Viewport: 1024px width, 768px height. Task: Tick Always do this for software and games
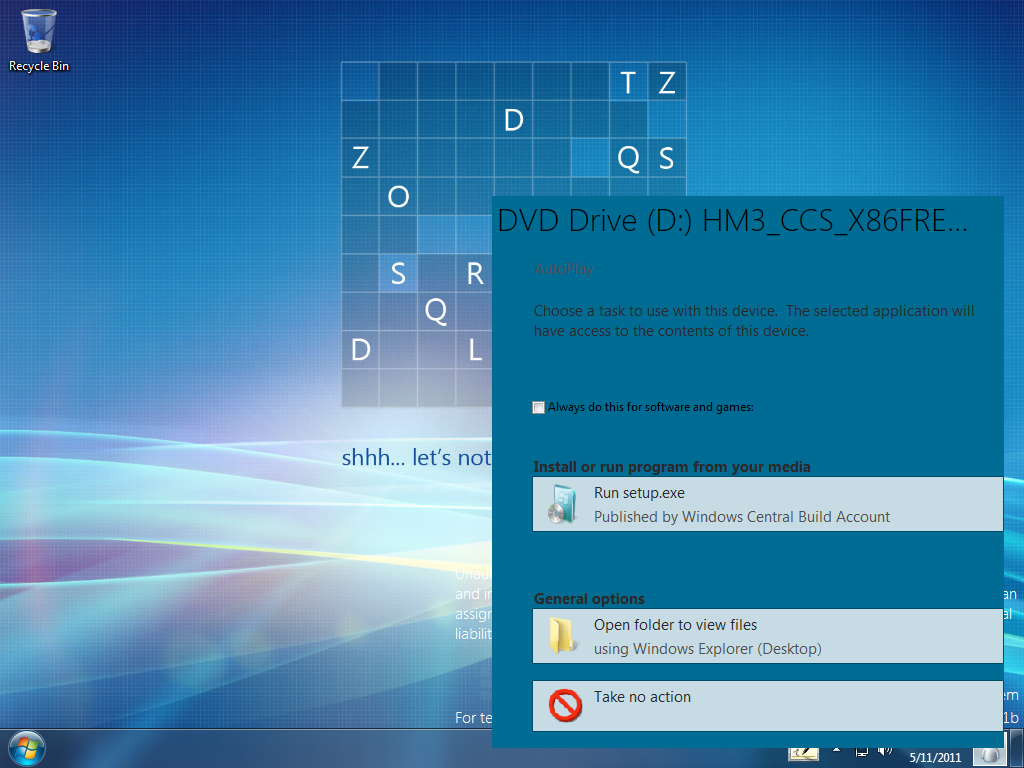click(539, 408)
